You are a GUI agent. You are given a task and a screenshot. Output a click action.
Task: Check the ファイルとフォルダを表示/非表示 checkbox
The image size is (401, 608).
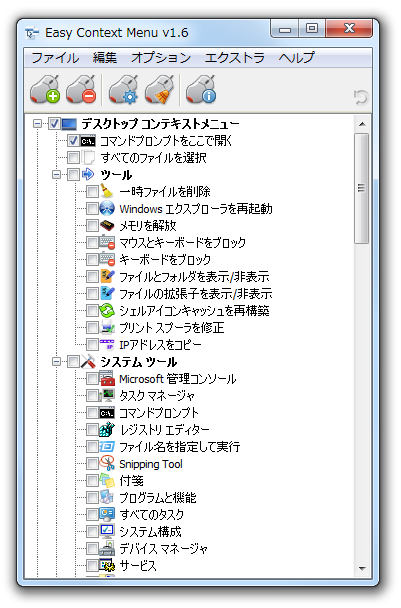92,276
